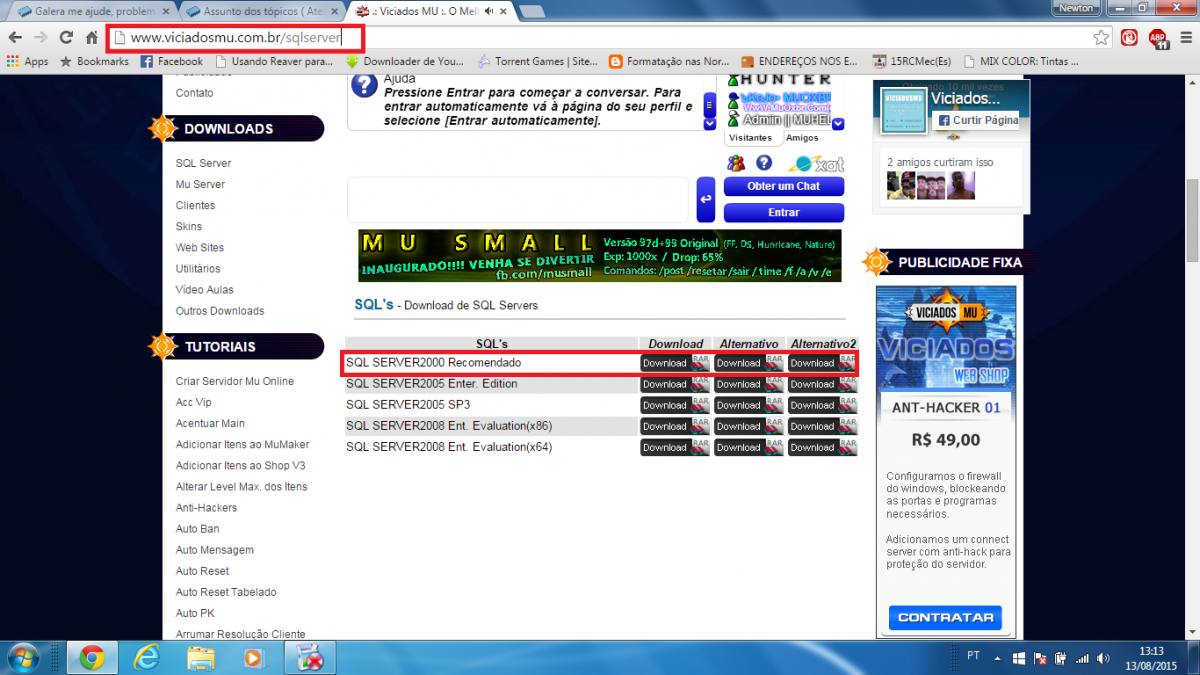Launch Internet Explorer from the taskbar

(x=148, y=658)
